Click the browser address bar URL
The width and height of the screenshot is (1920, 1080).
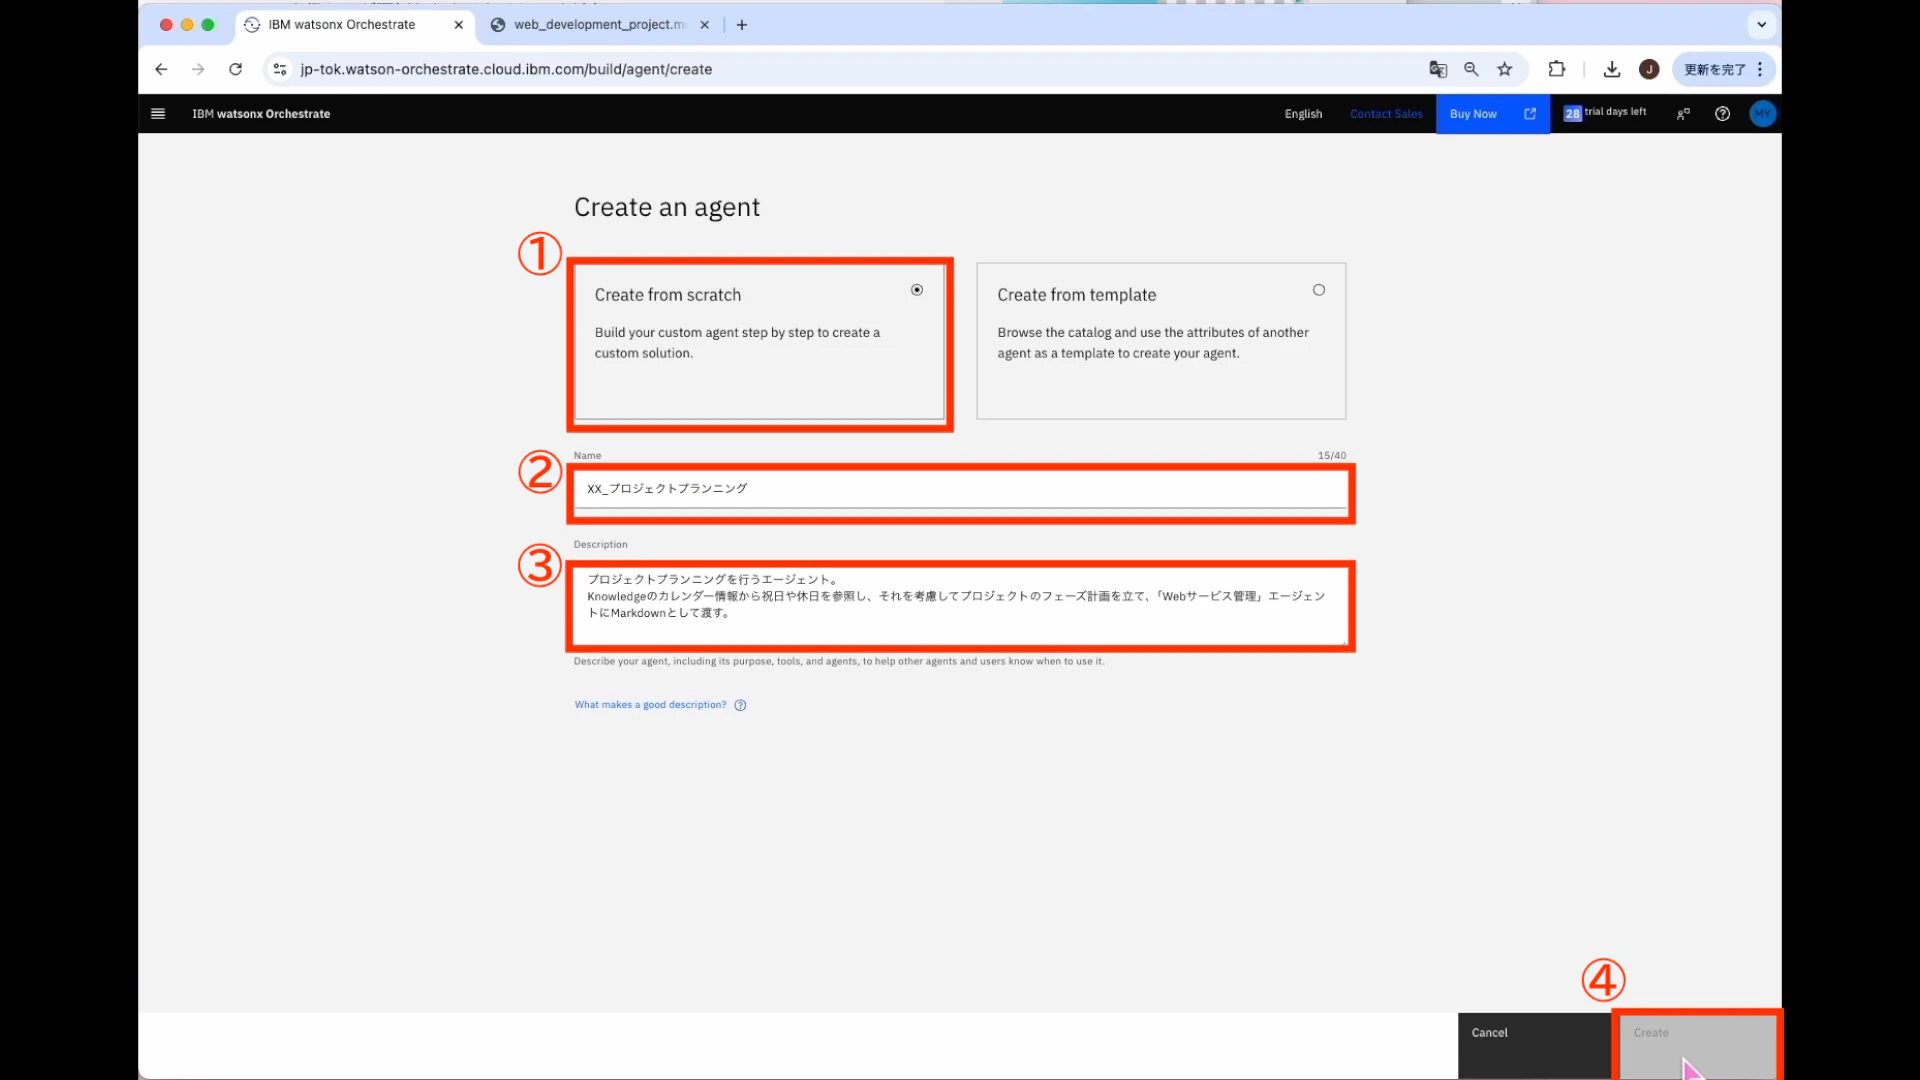(x=506, y=69)
